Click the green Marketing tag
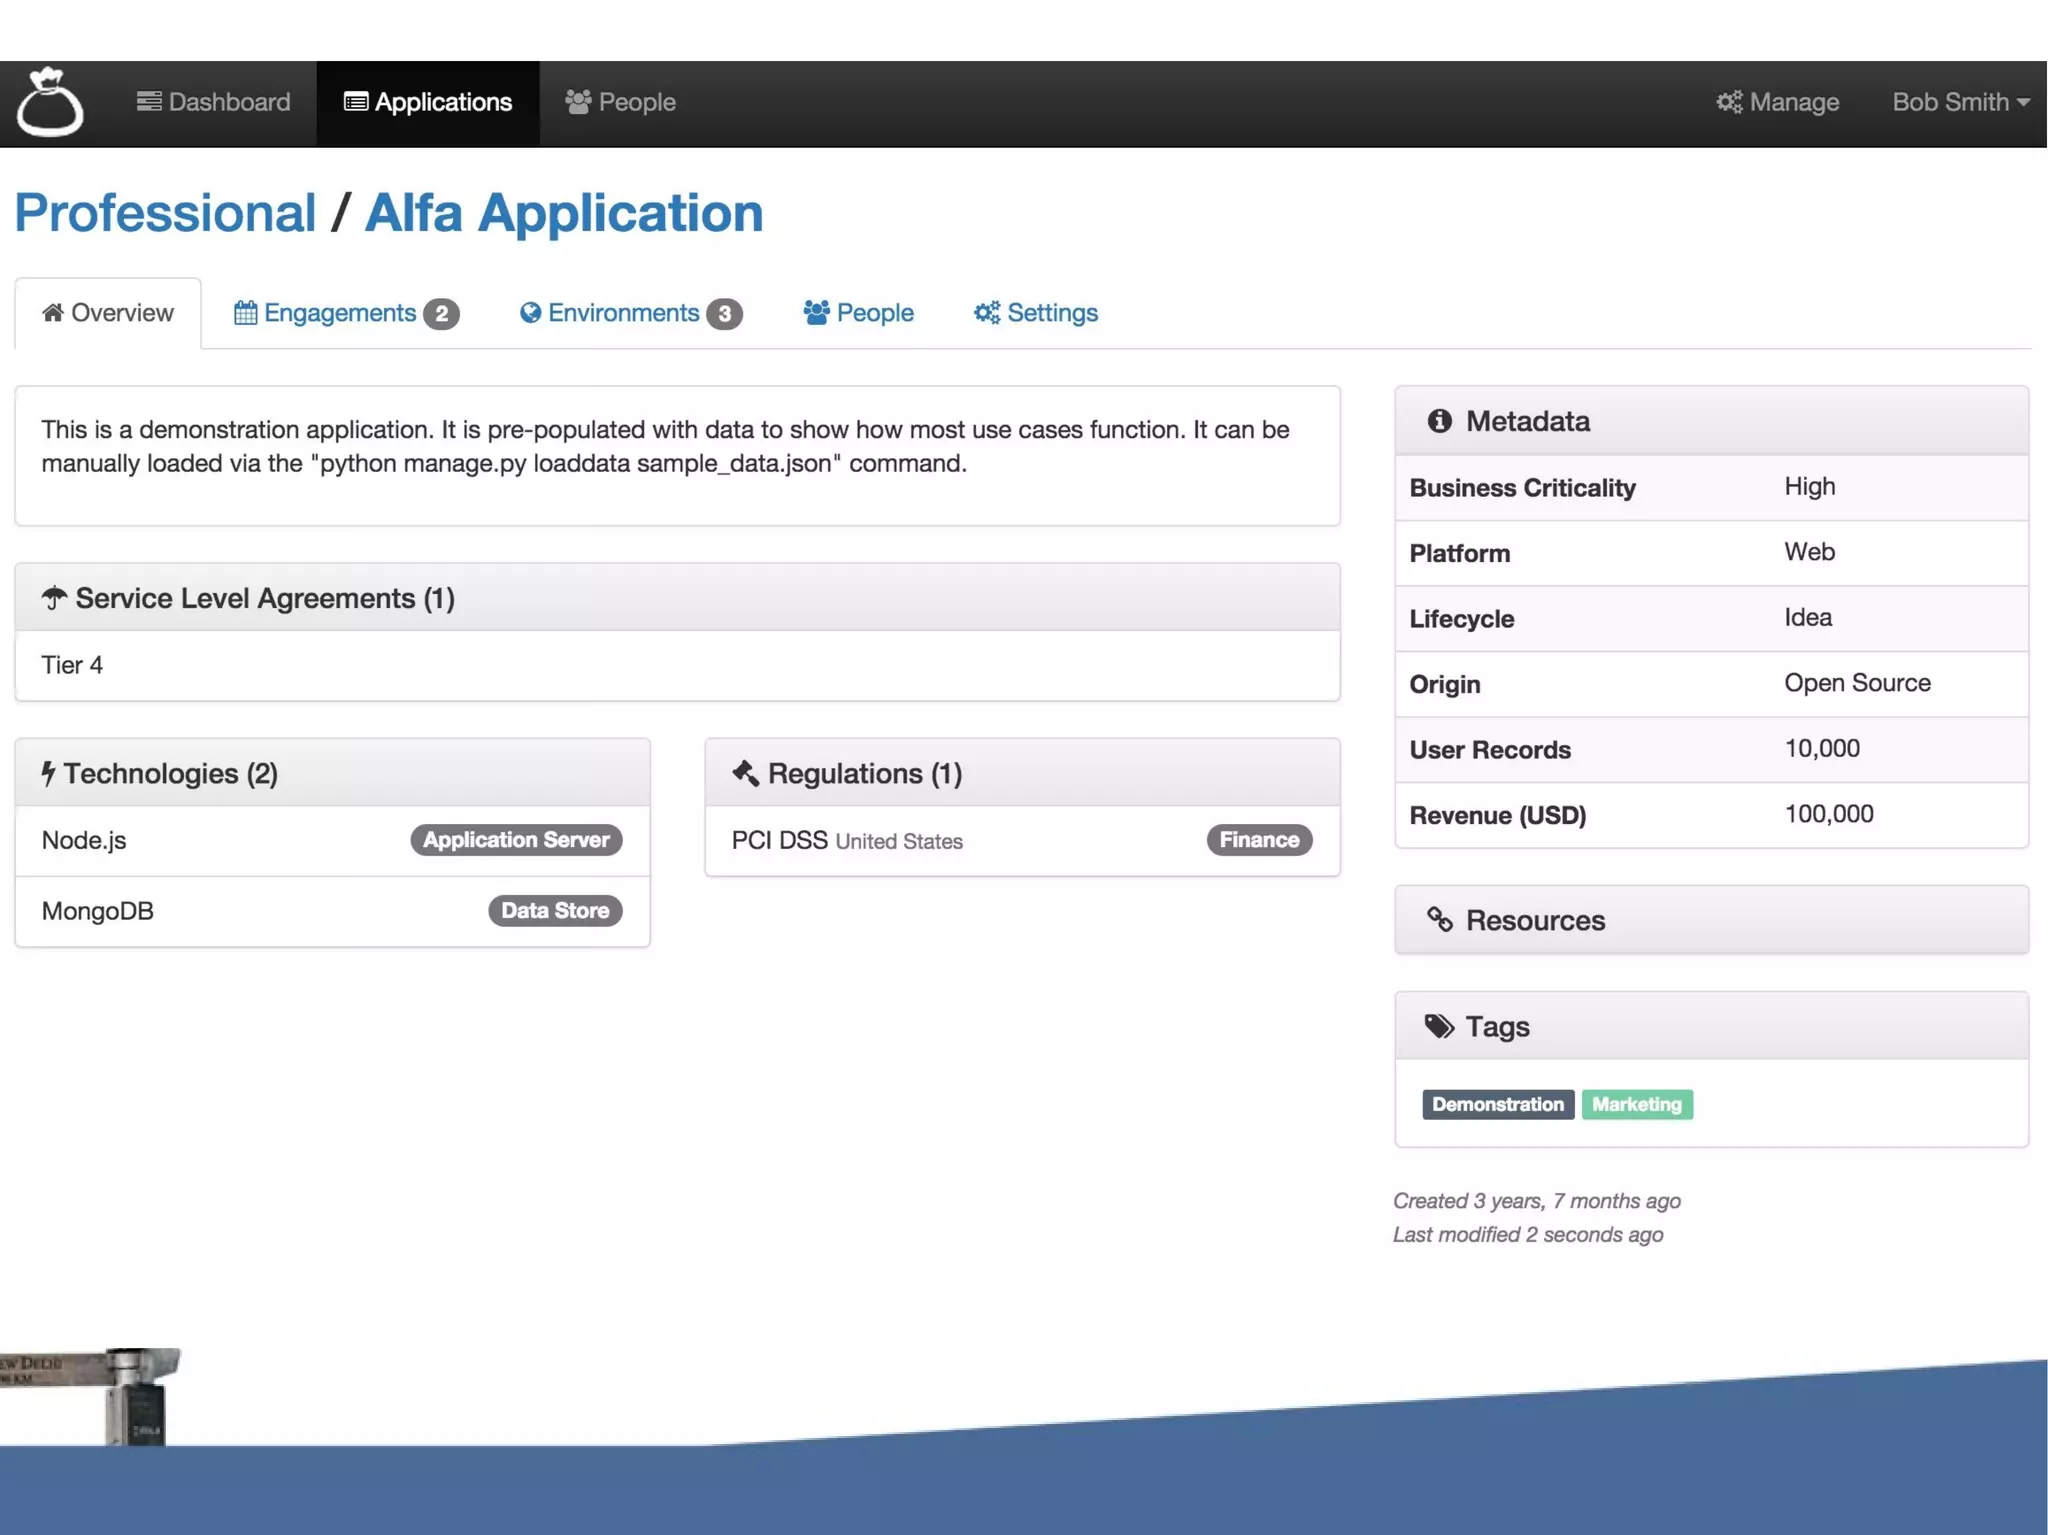Screen dimensions: 2048x1535 coord(1636,1104)
